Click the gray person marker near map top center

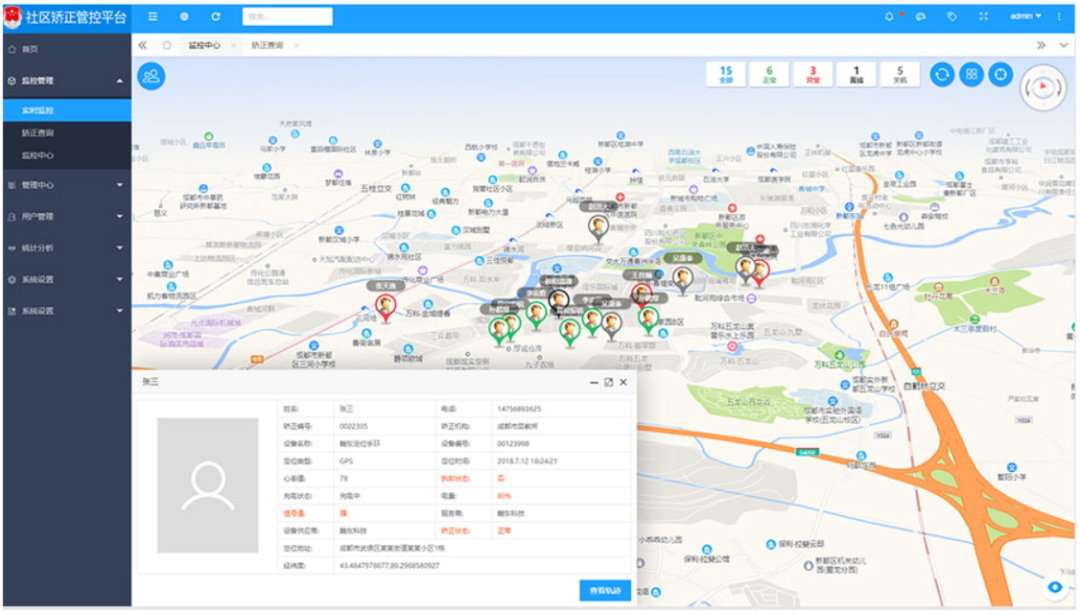click(x=599, y=228)
